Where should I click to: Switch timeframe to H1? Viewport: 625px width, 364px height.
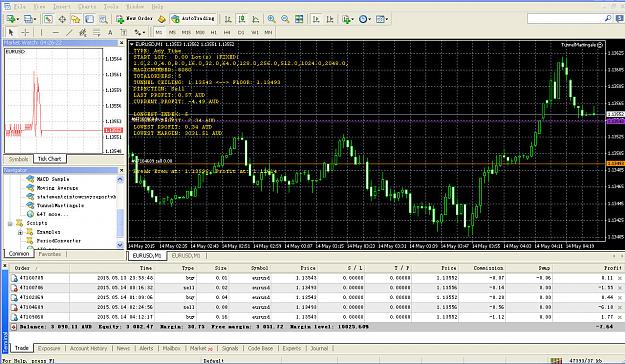click(214, 32)
